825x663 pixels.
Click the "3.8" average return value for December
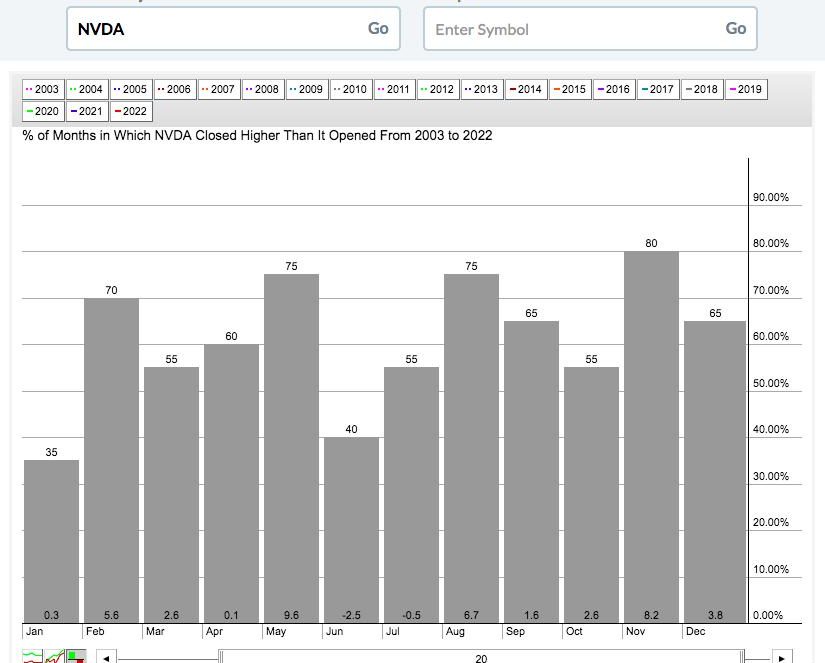[716, 615]
